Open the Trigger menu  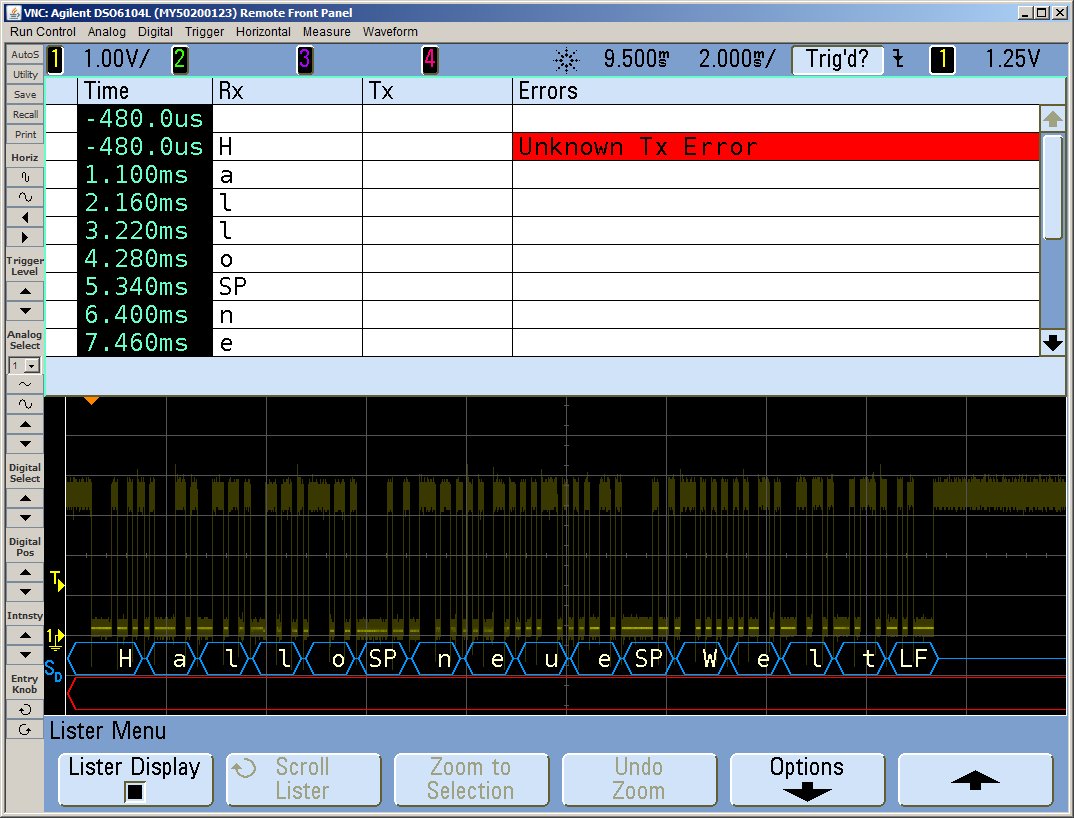[x=204, y=32]
